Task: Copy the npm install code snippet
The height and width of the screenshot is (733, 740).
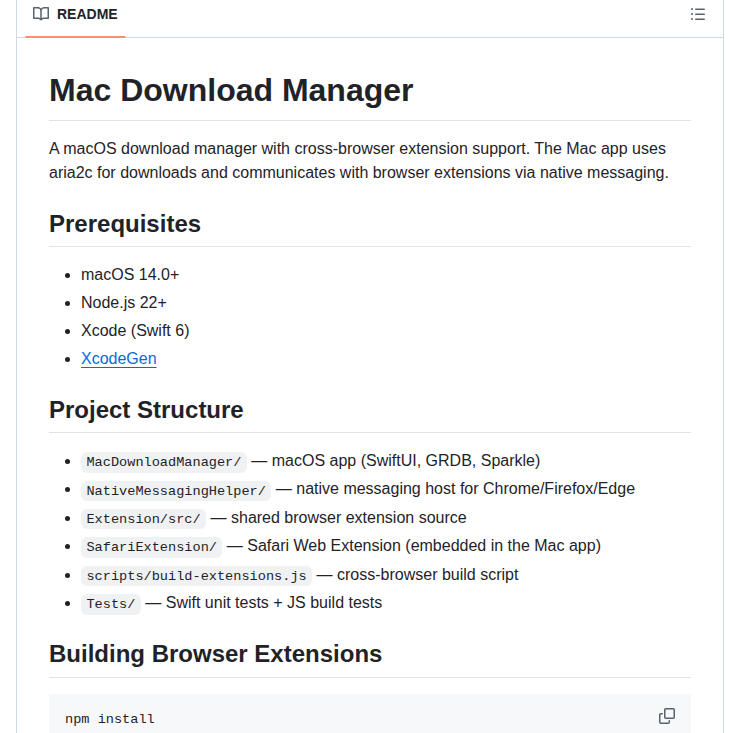Action: point(666,716)
